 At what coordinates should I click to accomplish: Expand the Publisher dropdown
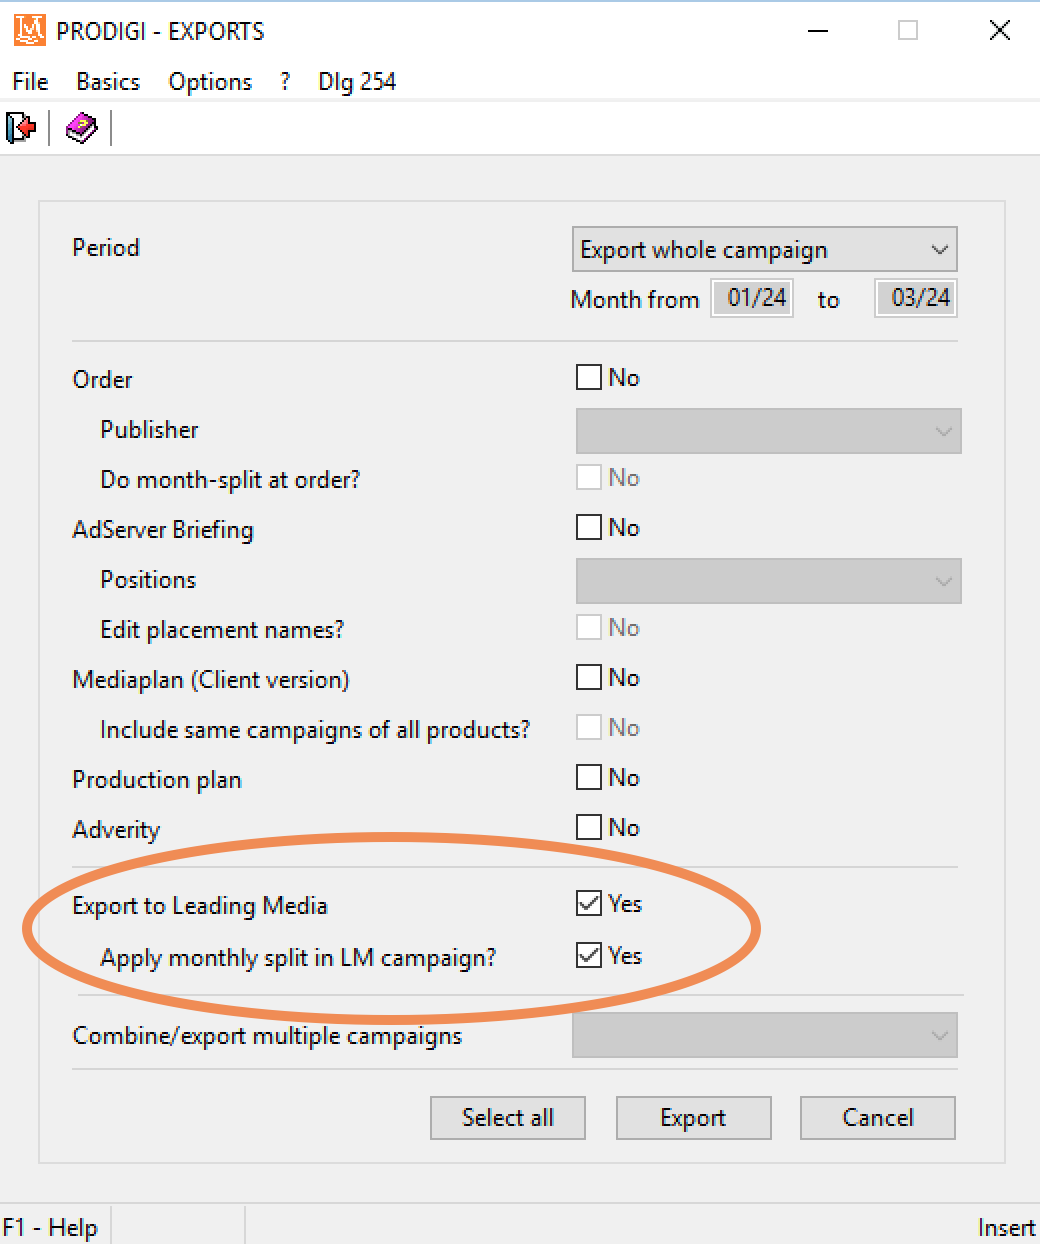tap(768, 431)
